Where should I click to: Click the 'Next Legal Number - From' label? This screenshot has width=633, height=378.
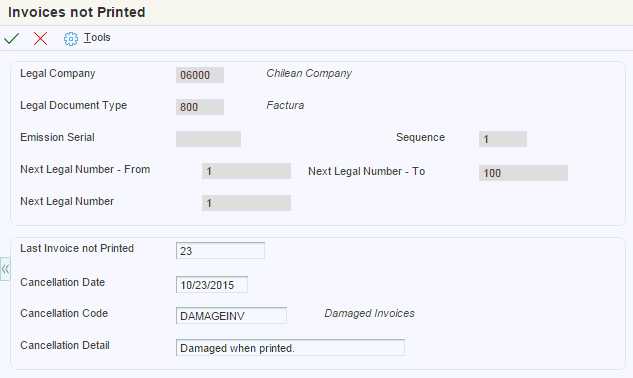85,169
